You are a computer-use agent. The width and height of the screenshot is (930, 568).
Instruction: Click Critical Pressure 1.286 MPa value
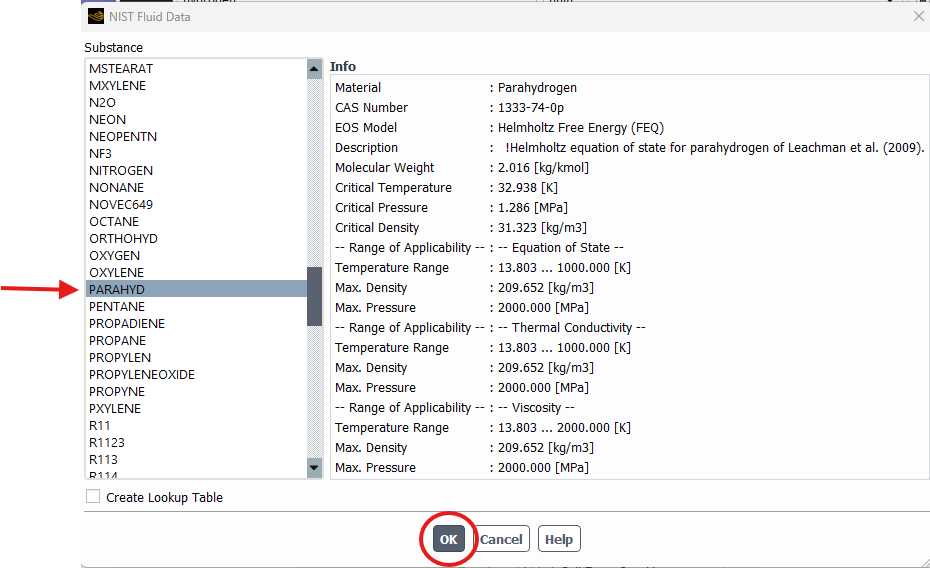[533, 208]
